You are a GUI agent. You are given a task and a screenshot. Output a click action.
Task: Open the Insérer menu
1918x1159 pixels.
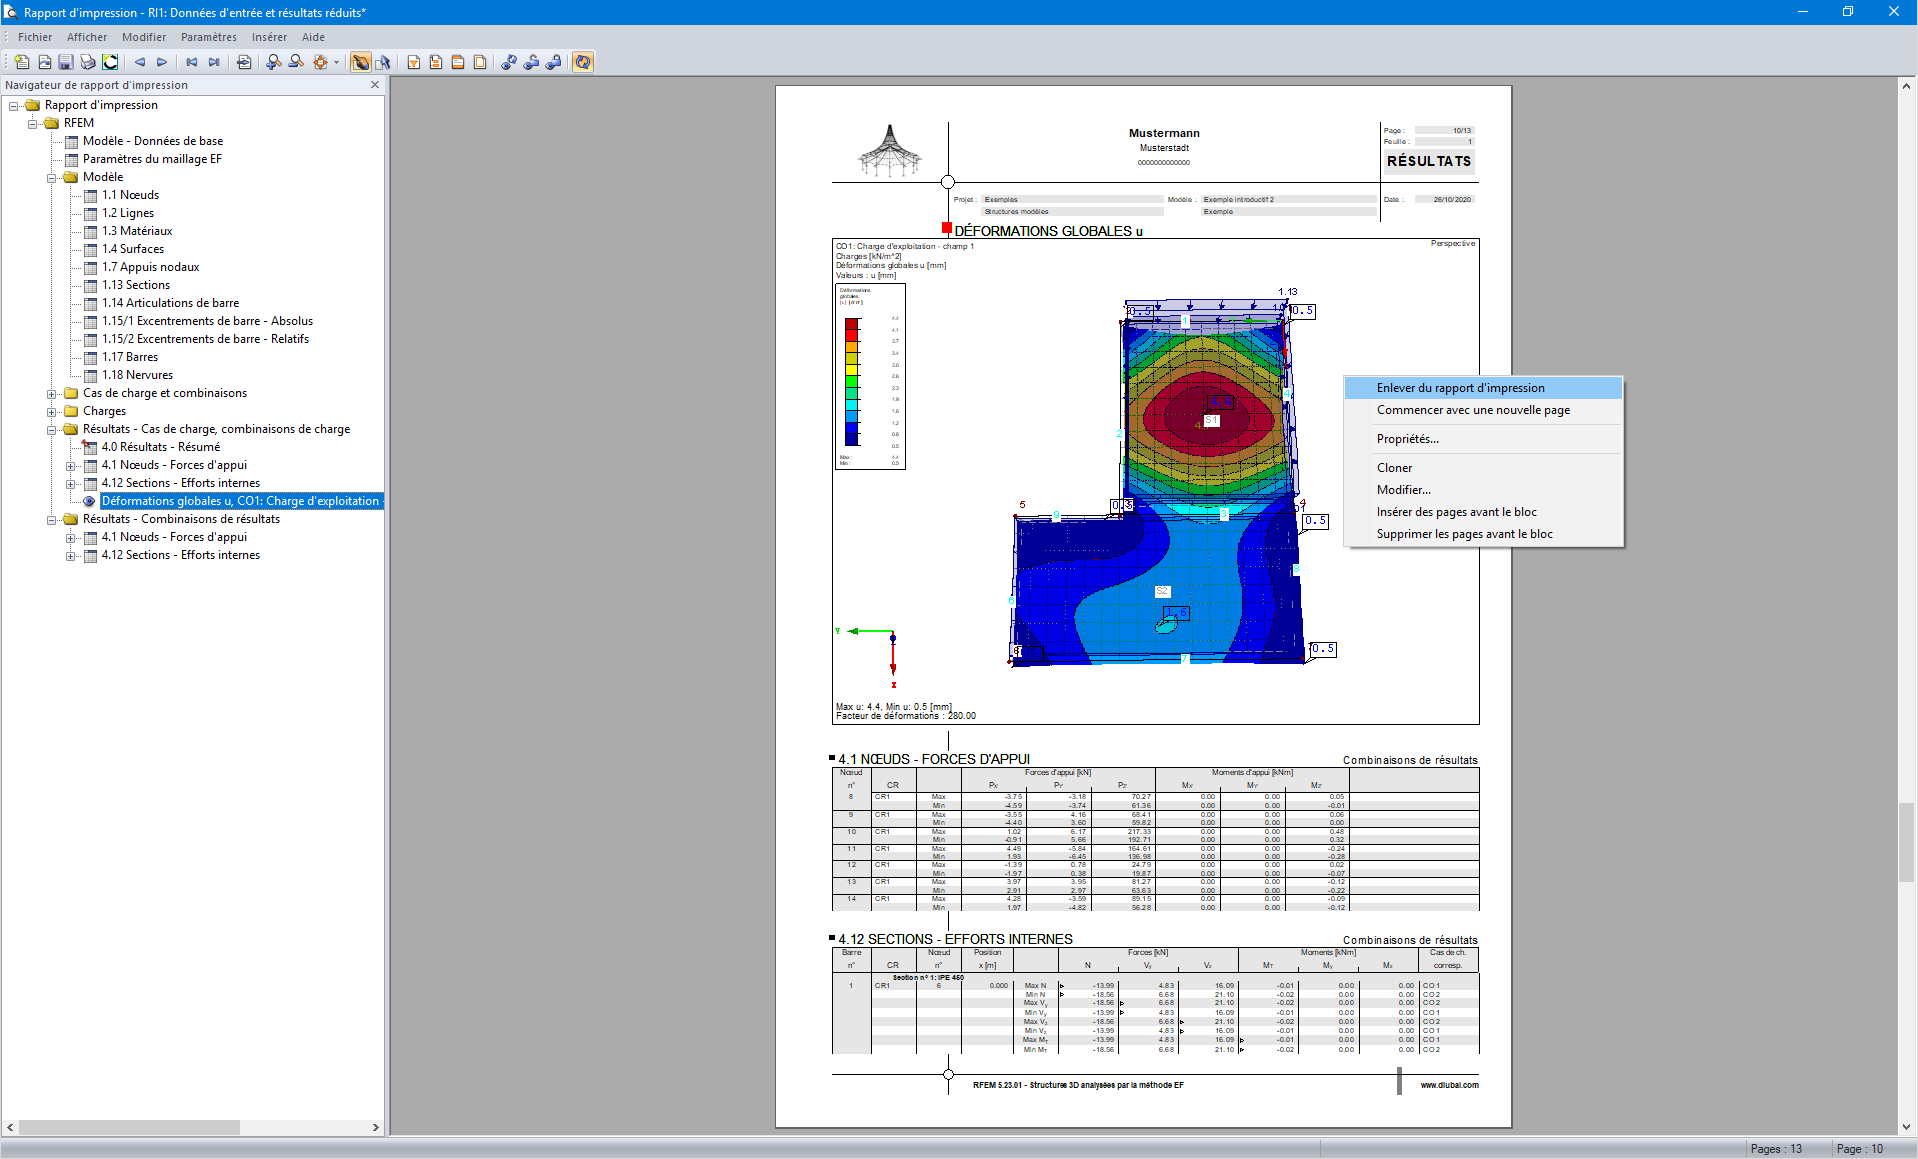coord(269,37)
